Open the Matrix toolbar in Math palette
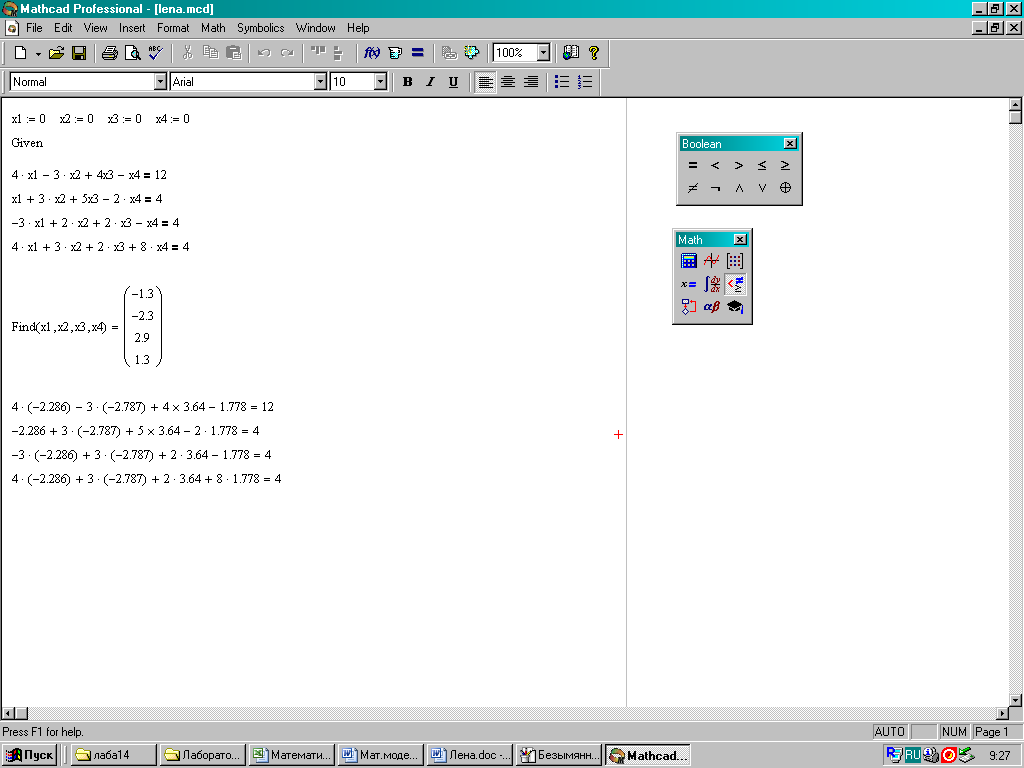1024x768 pixels. coord(735,261)
